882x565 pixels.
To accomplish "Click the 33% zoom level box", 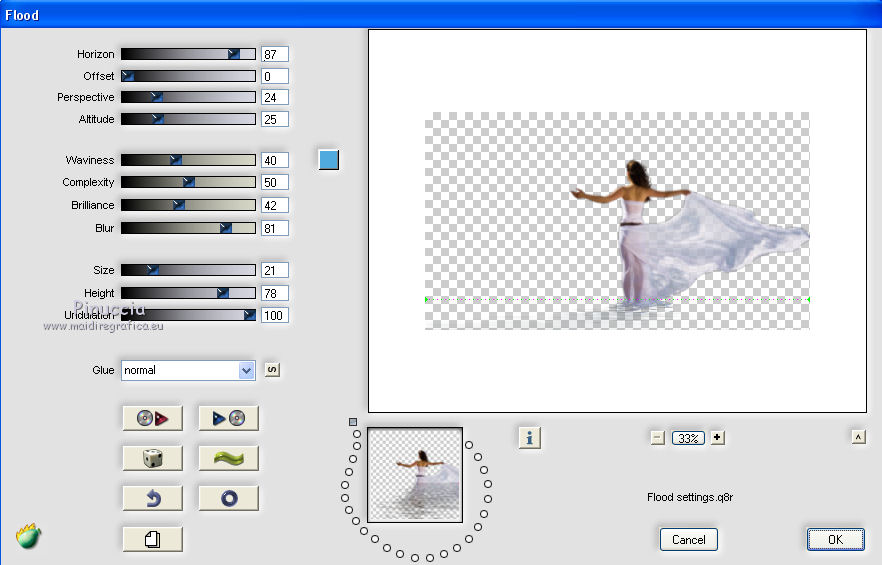I will pyautogui.click(x=688, y=438).
